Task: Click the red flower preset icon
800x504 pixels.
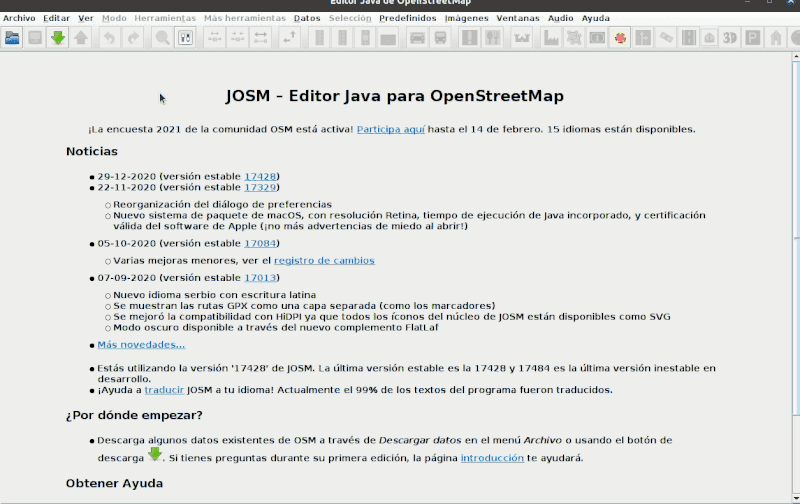Action: (x=620, y=38)
